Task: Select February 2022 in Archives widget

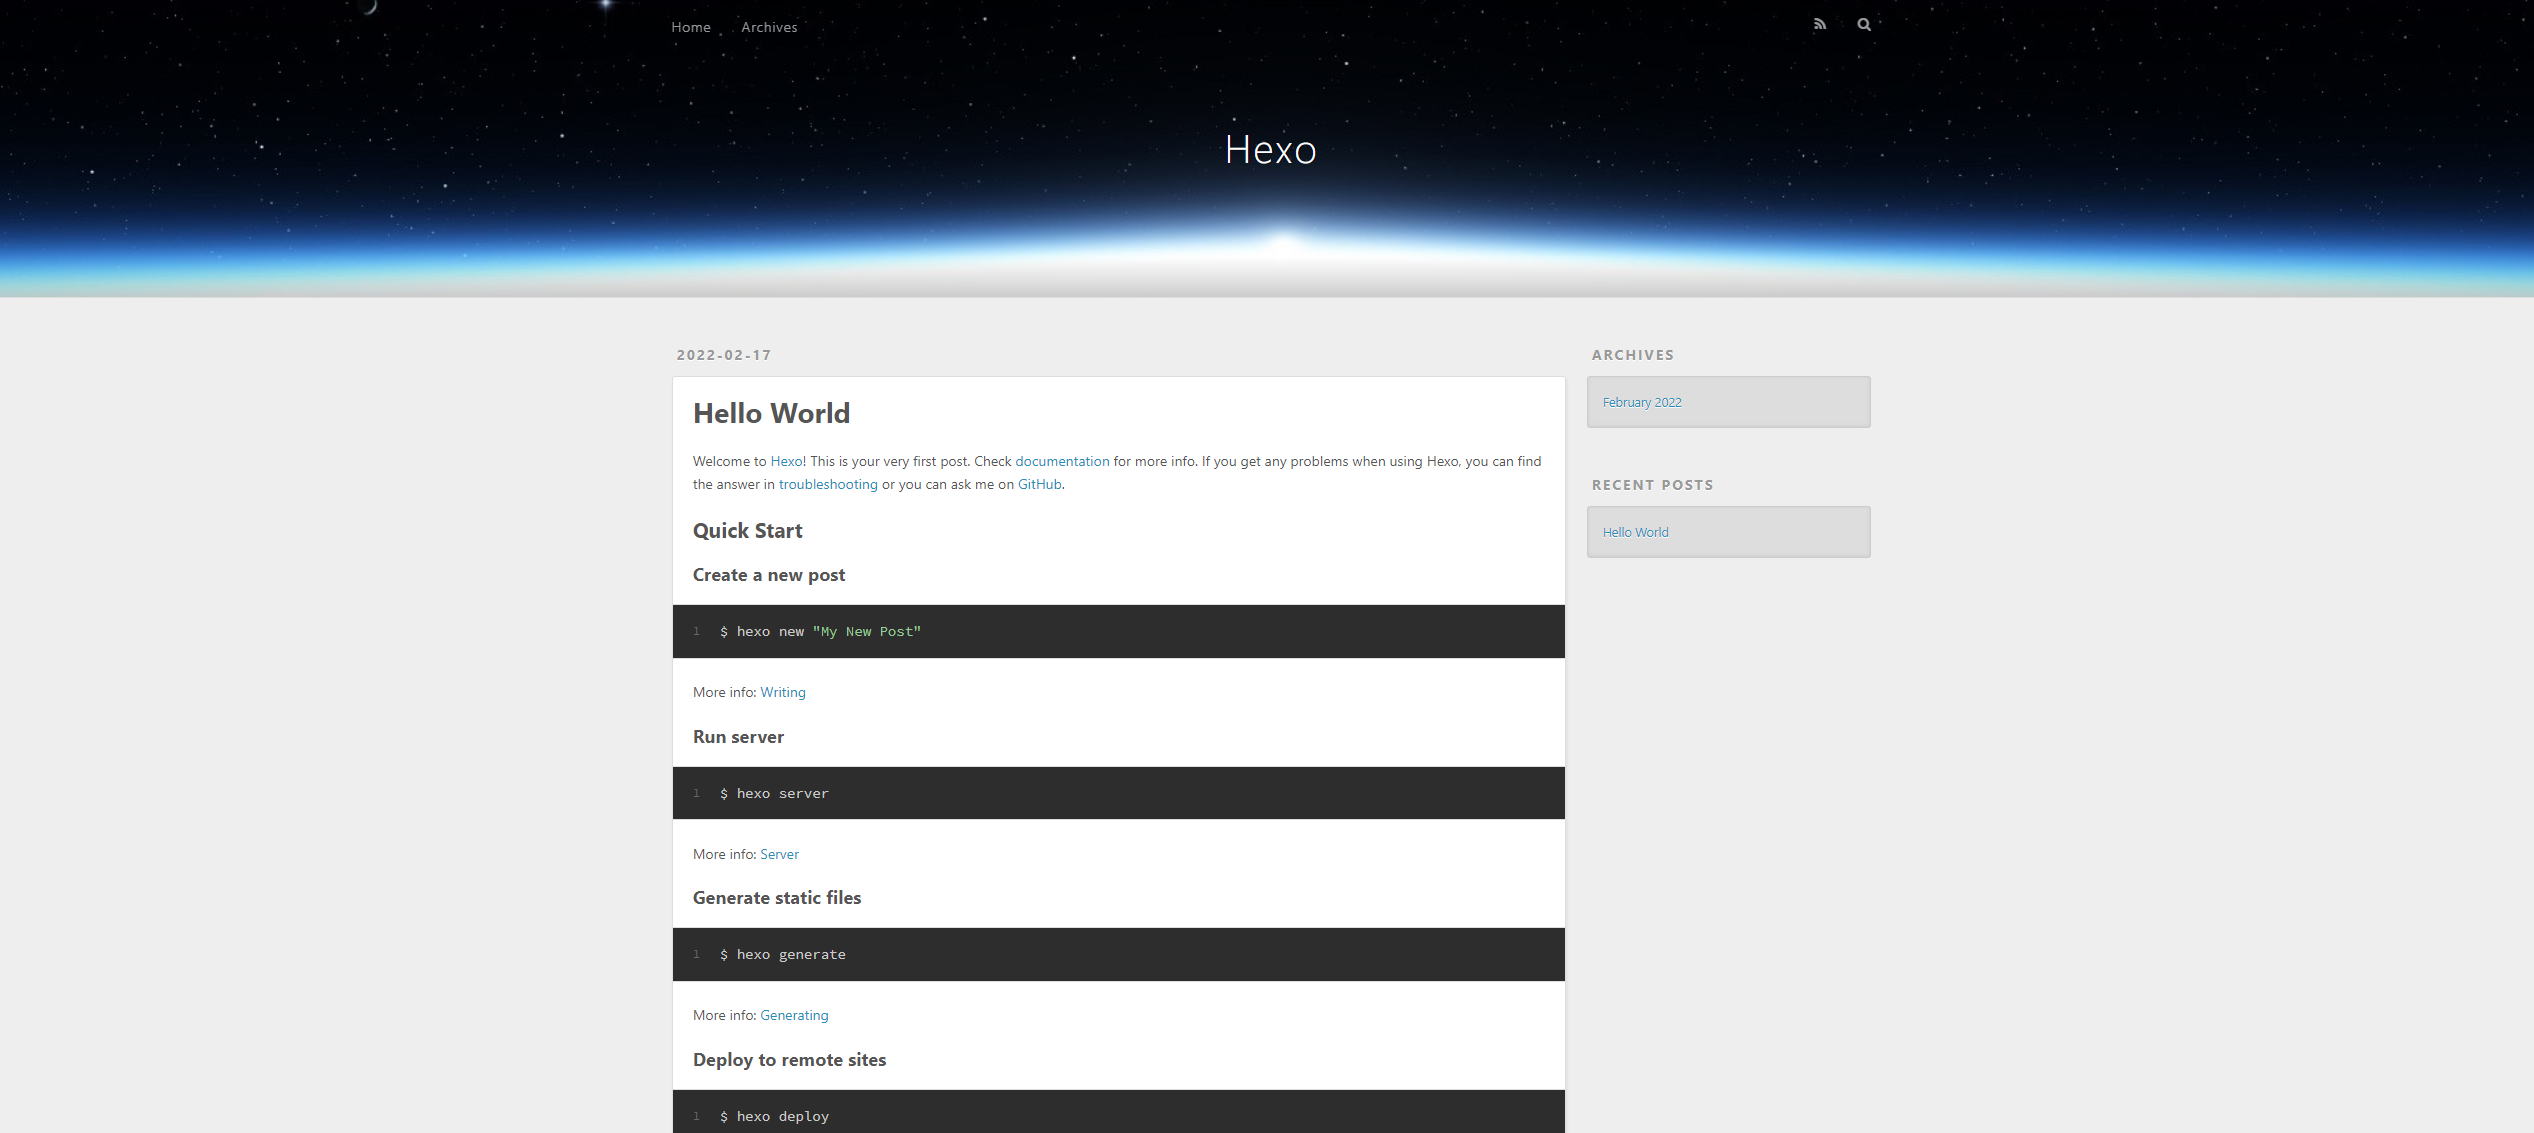Action: click(x=1641, y=402)
